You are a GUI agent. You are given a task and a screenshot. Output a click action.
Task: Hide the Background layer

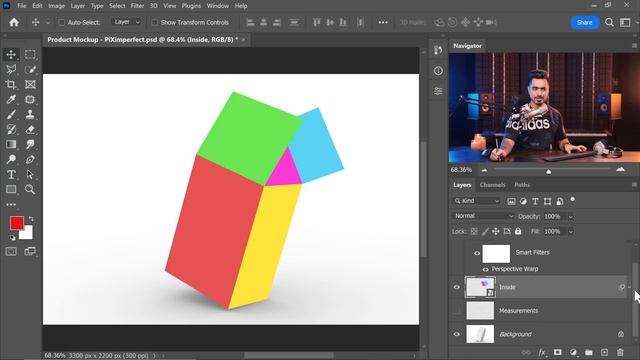point(456,334)
